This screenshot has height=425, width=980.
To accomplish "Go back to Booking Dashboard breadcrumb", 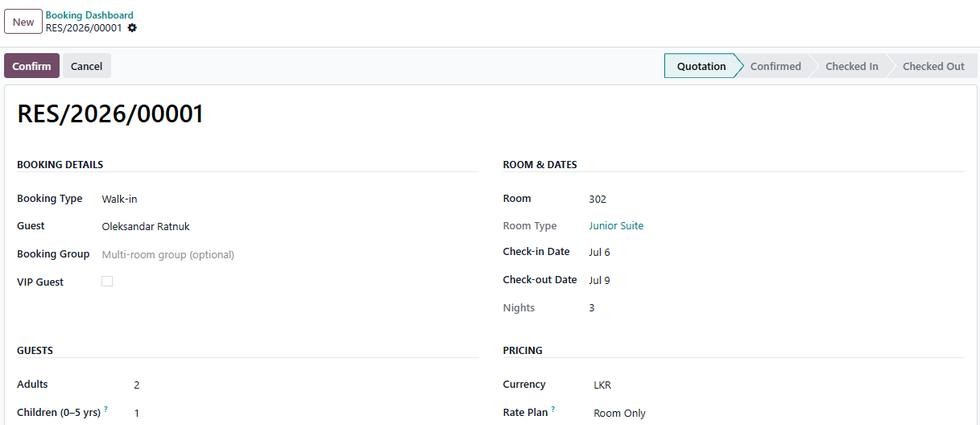I will pyautogui.click(x=89, y=15).
